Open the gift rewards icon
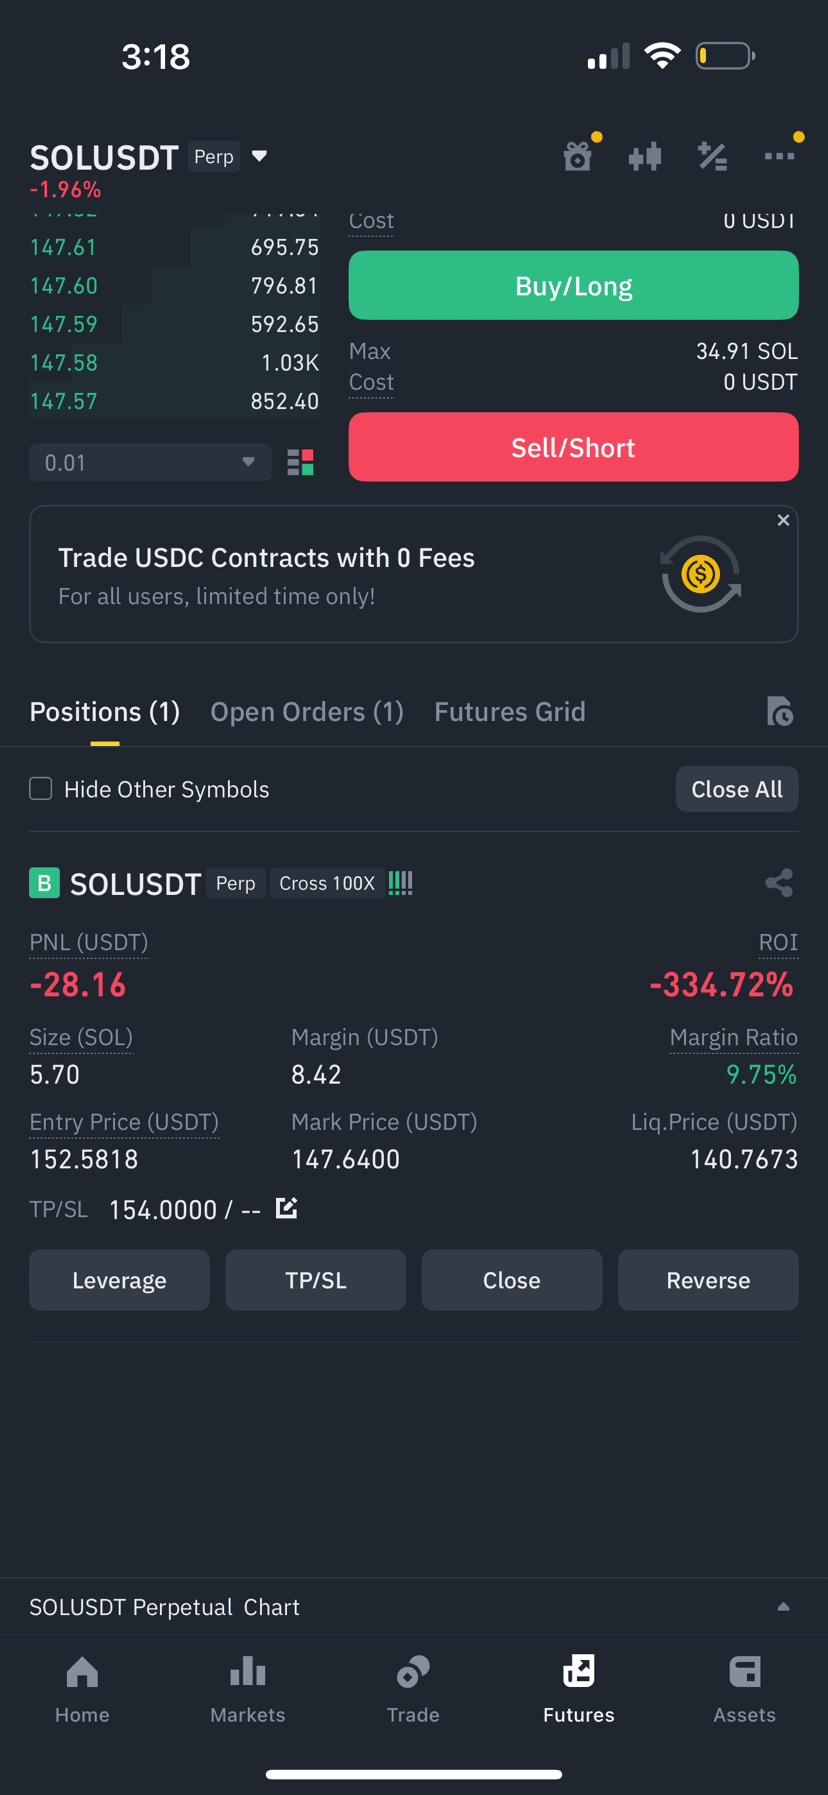This screenshot has height=1795, width=828. (578, 157)
